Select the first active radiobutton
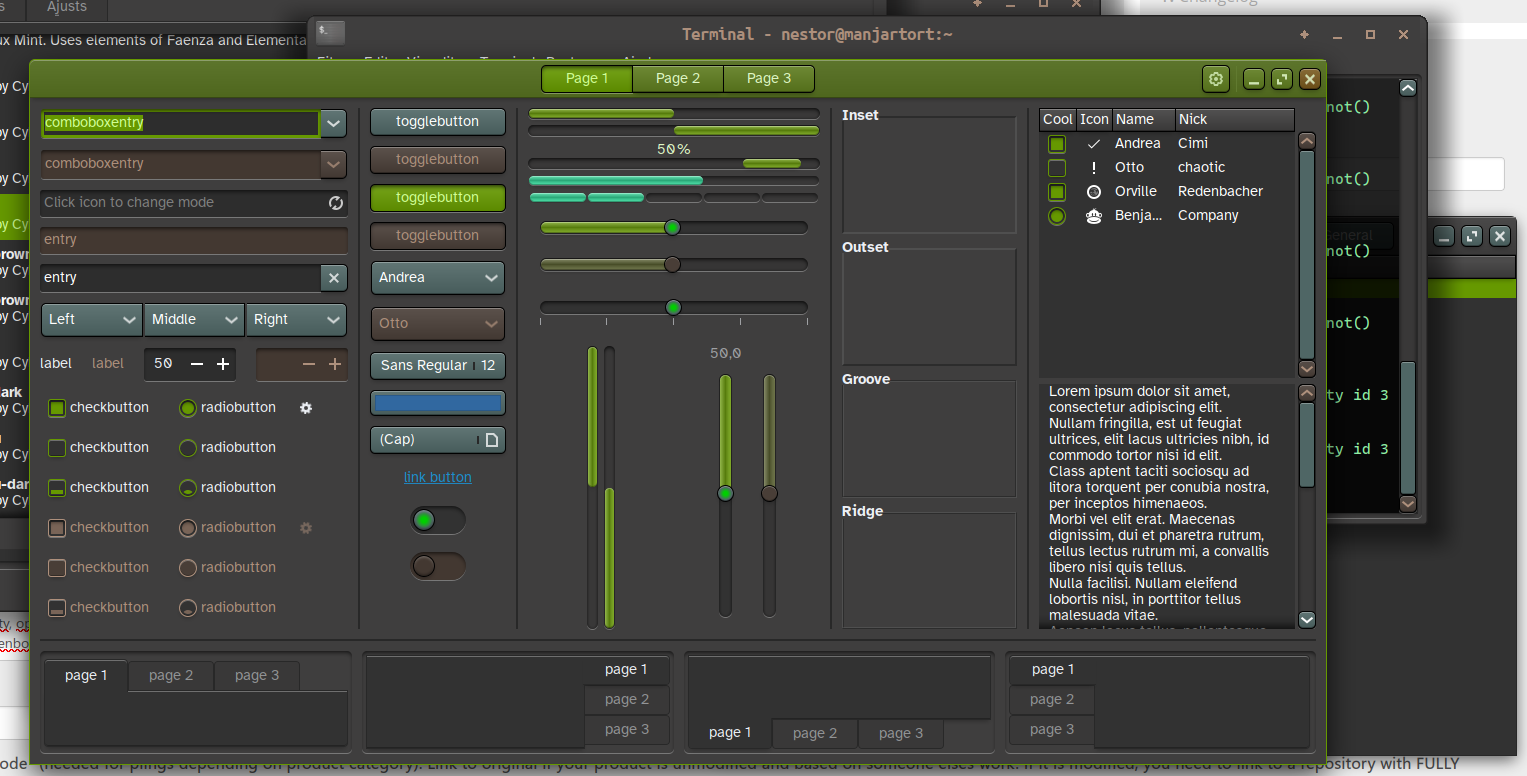 click(188, 408)
